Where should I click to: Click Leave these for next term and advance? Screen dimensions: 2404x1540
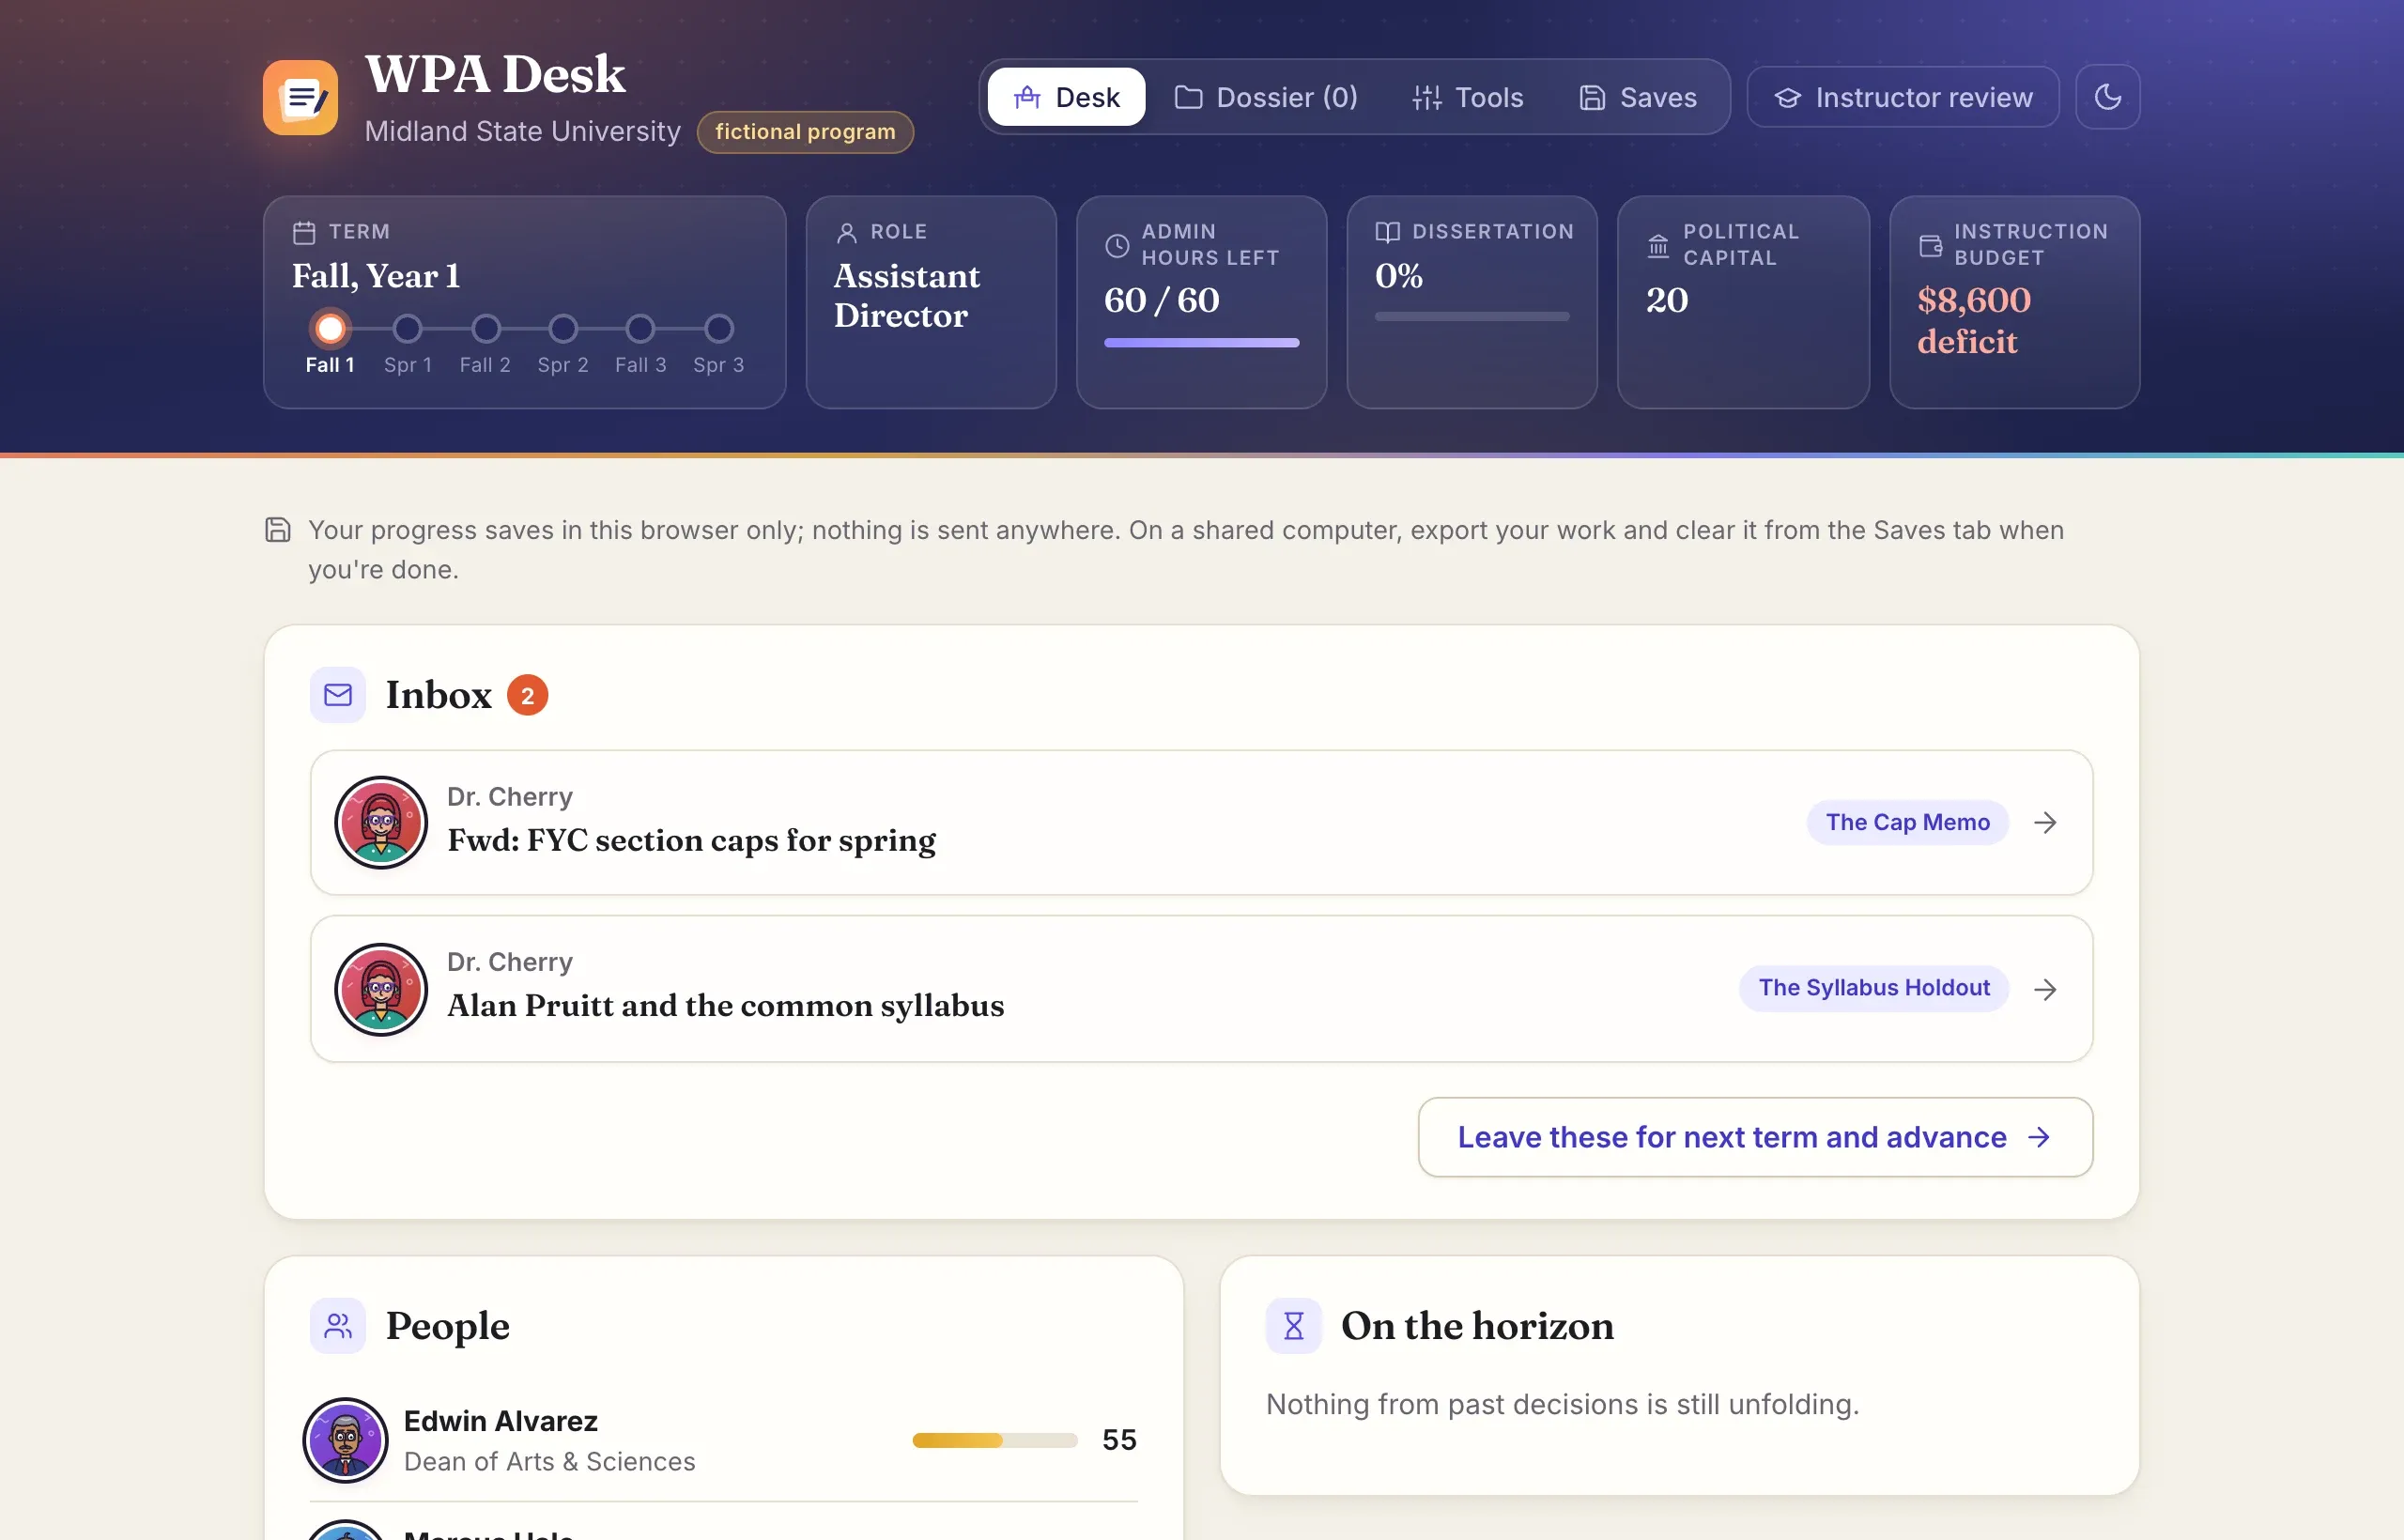tap(1755, 1137)
